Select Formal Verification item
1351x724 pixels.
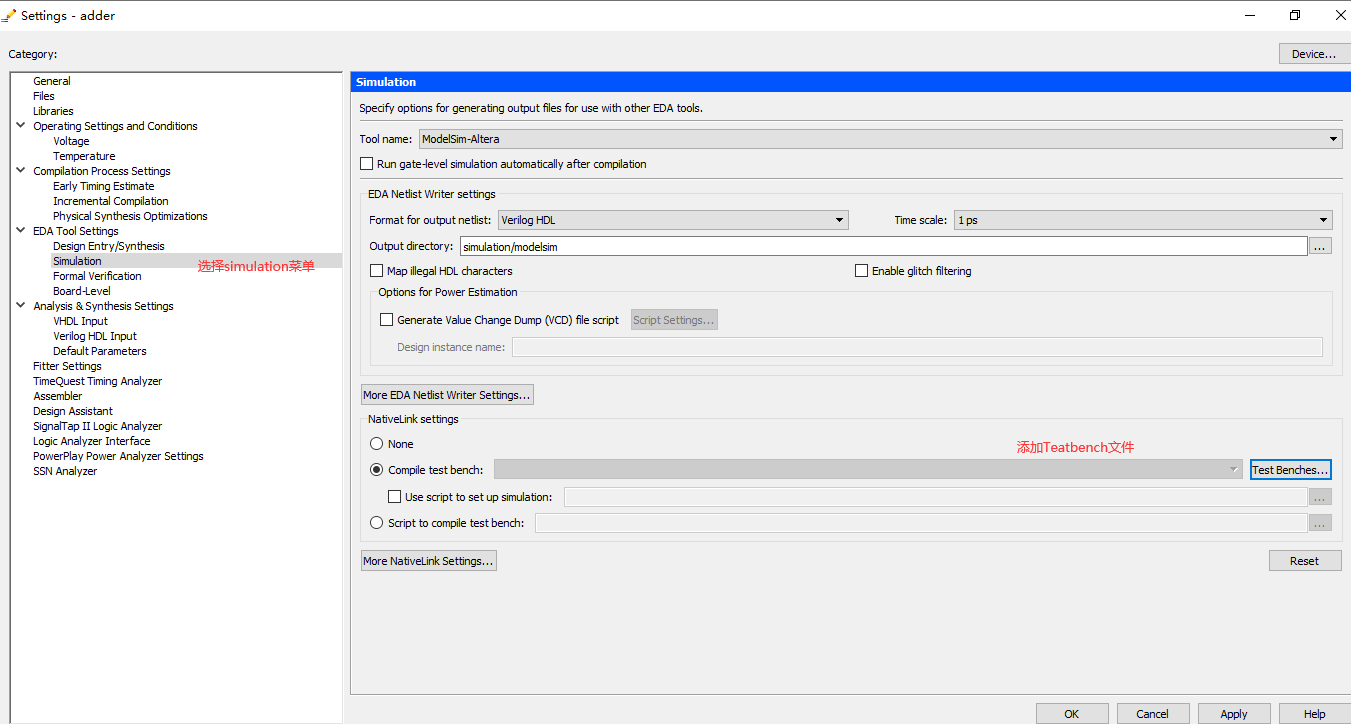click(97, 276)
